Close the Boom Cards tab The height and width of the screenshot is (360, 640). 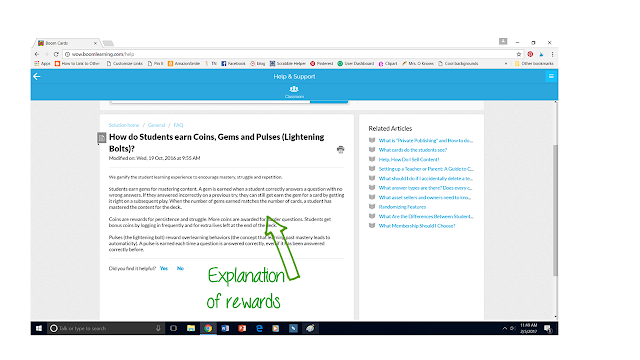pos(95,43)
